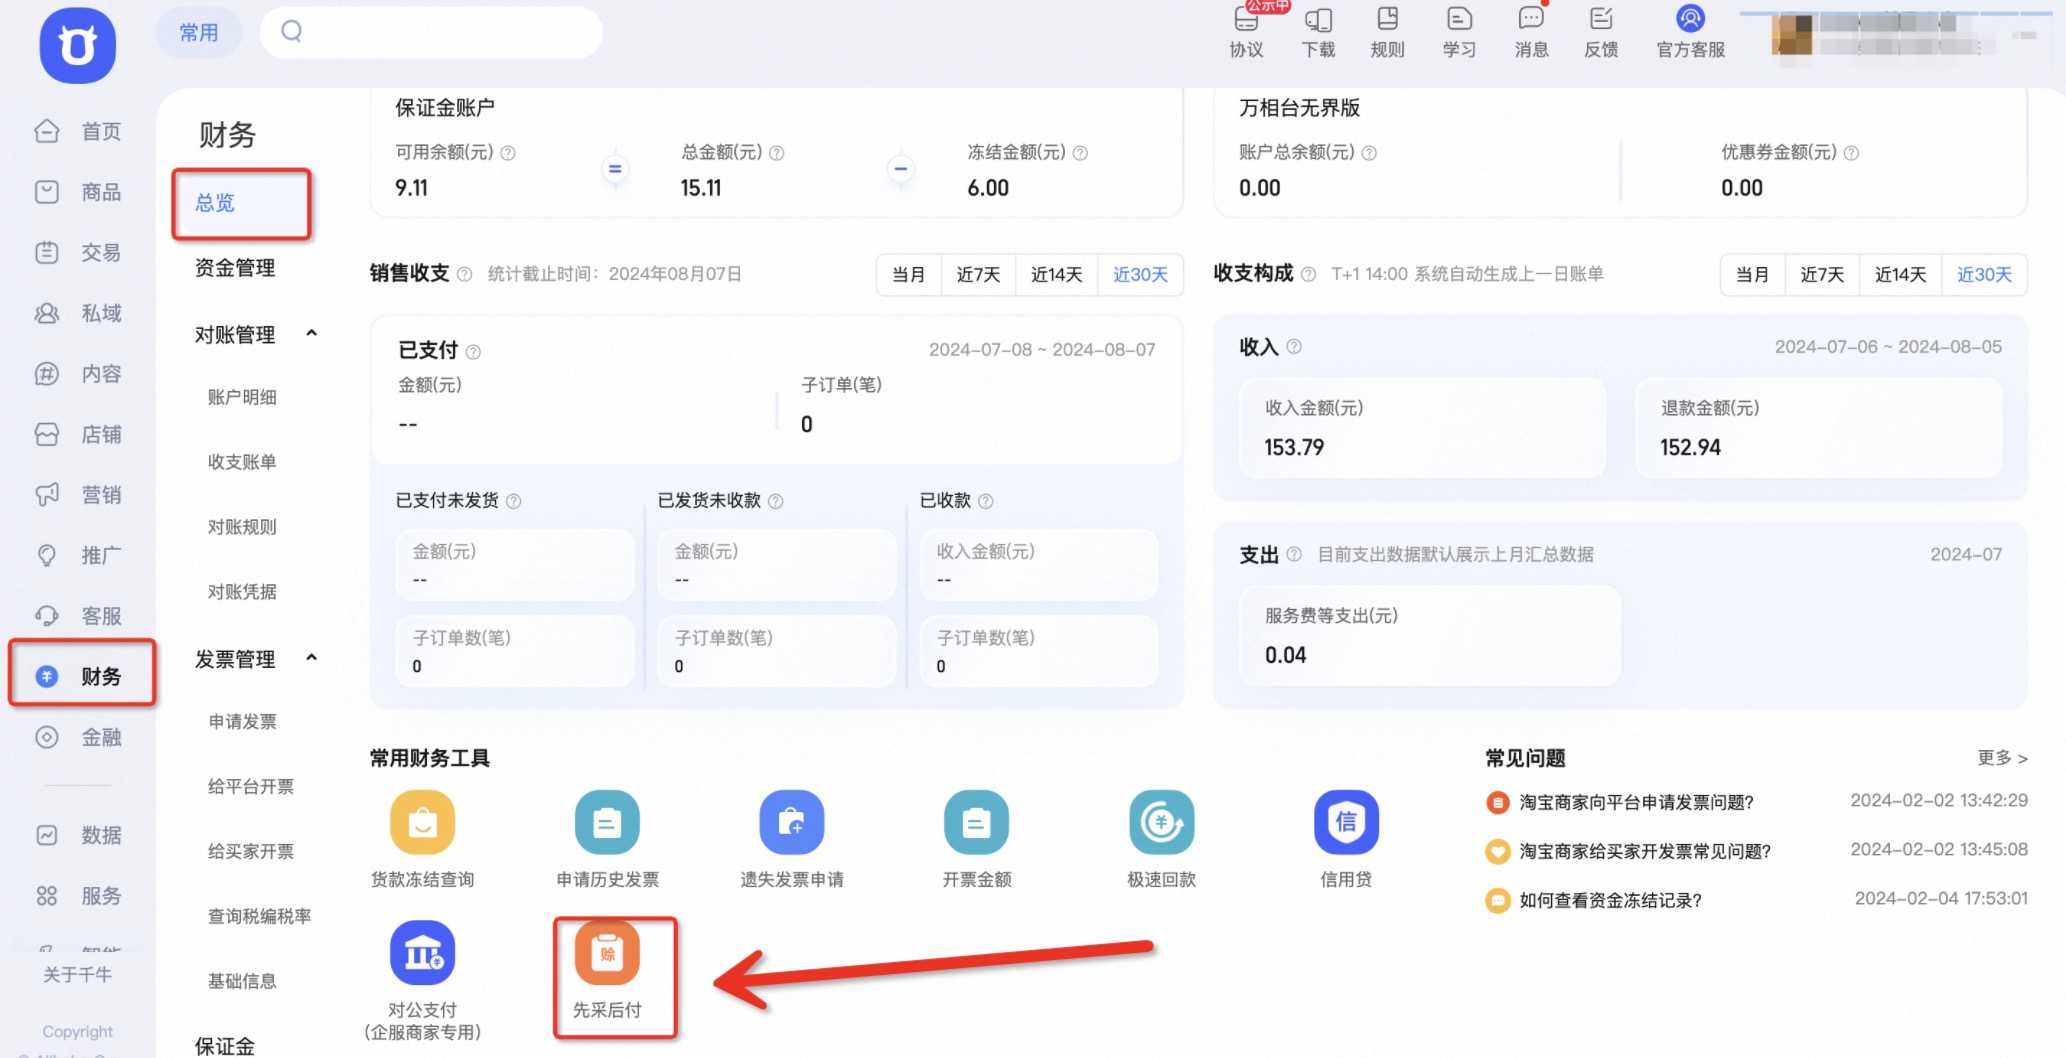The image size is (2066, 1058).
Task: Open the 先采后付 tool icon
Action: point(607,953)
